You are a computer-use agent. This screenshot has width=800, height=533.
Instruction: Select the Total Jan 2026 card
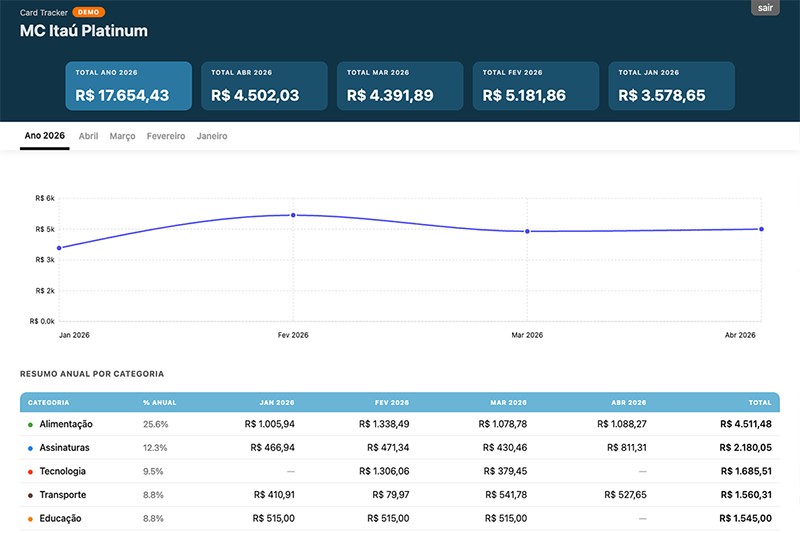click(x=671, y=86)
